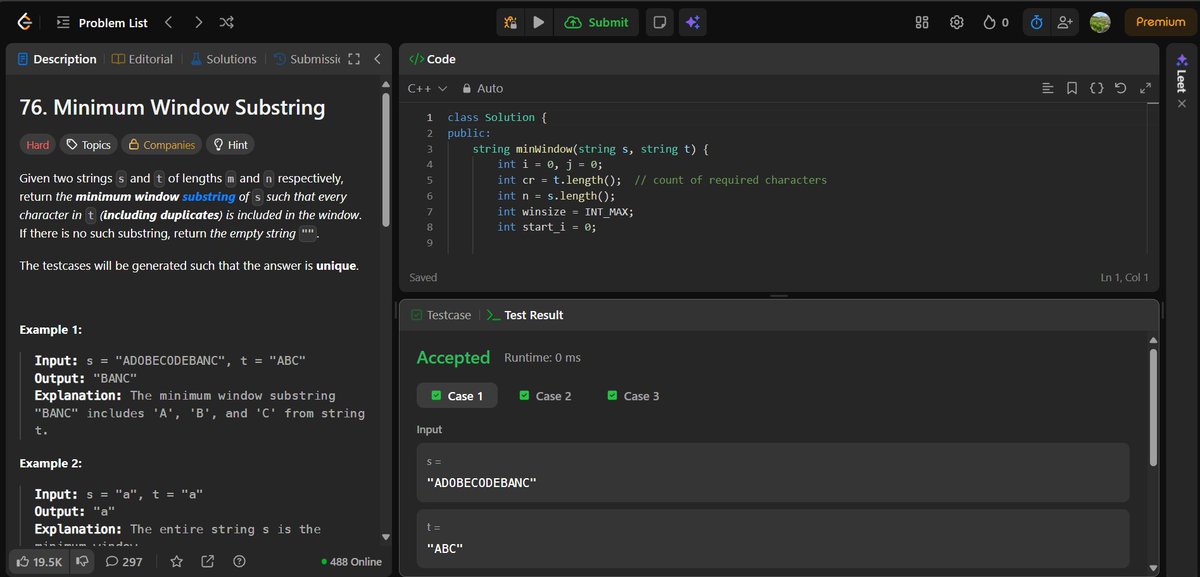Expand the Hint section

pos(230,145)
